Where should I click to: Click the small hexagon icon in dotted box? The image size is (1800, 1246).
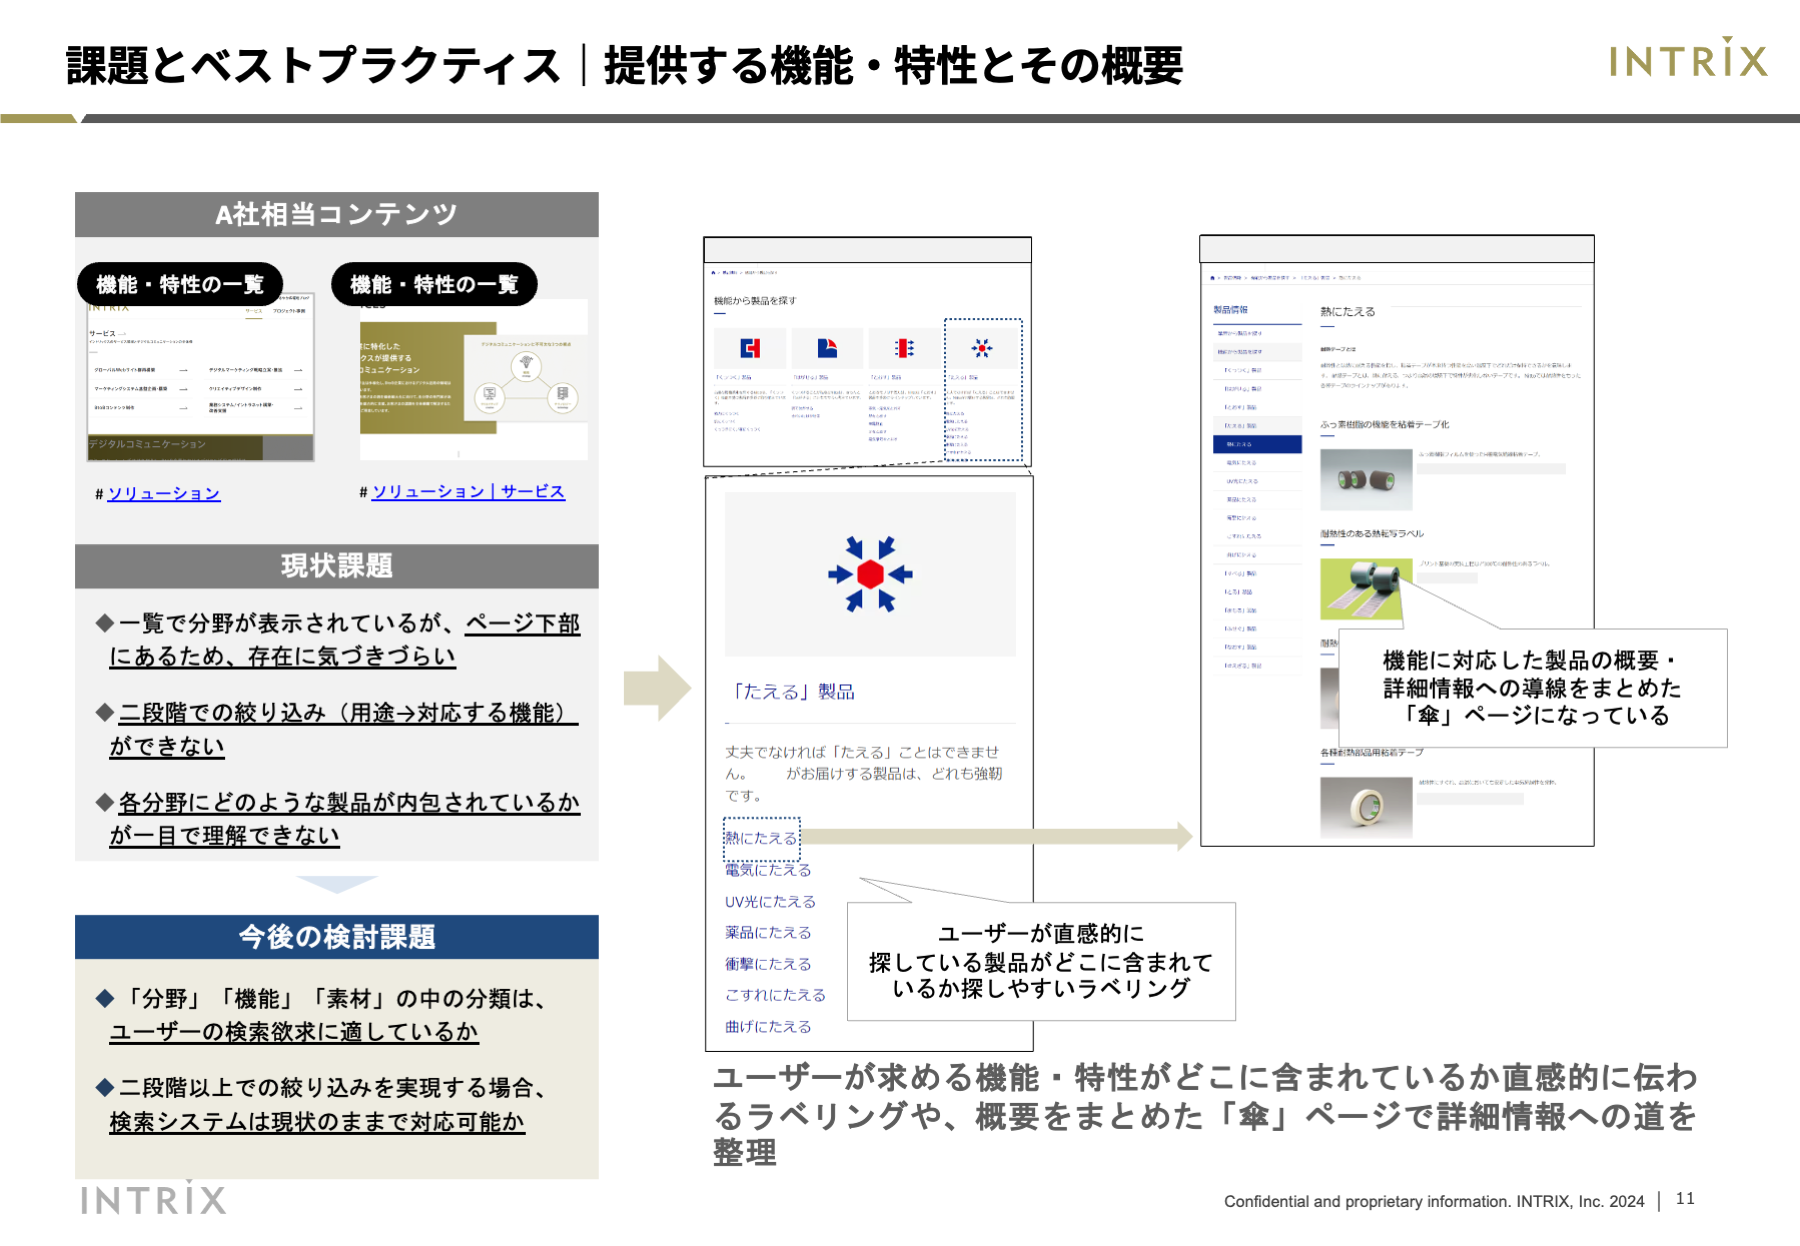[982, 348]
